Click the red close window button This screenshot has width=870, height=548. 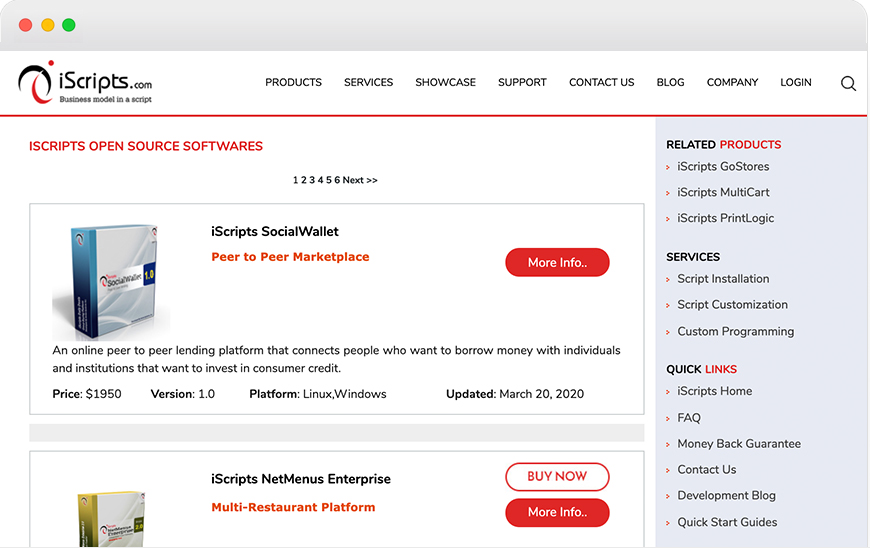tap(25, 25)
